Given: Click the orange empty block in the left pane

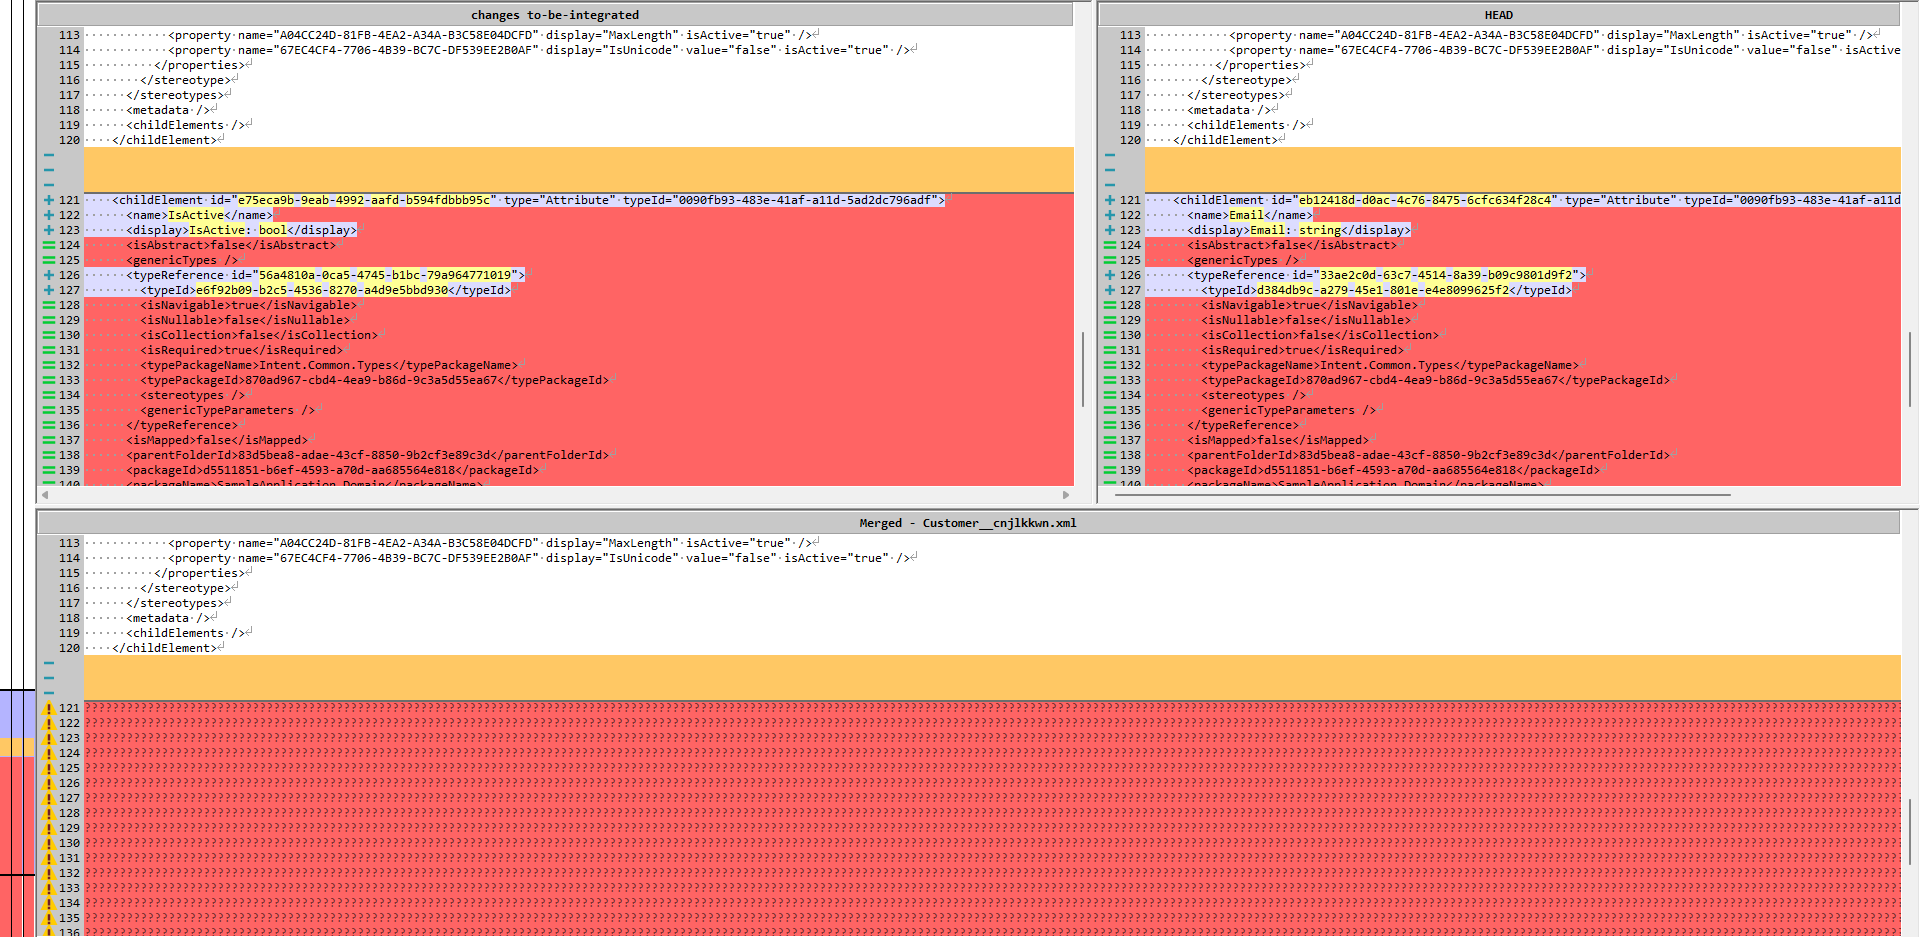Looking at the screenshot, I should click(578, 170).
